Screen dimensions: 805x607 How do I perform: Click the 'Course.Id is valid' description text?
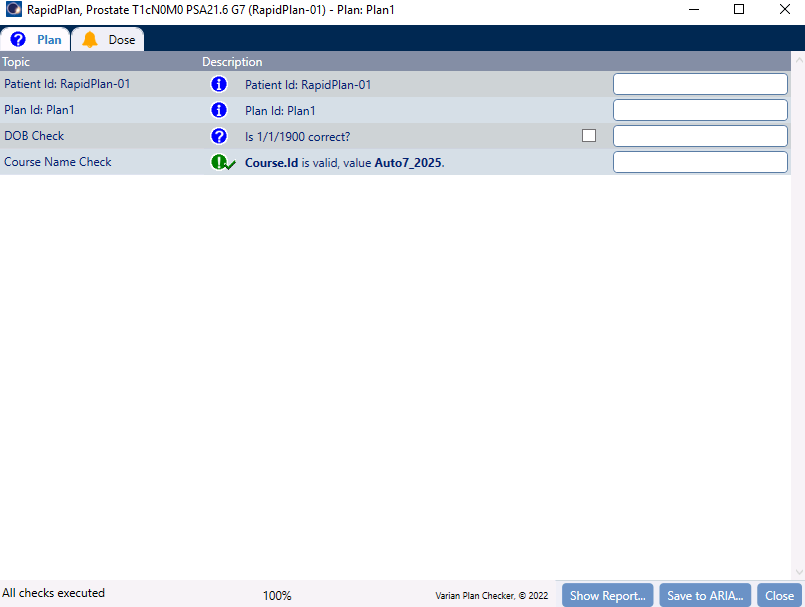tap(344, 163)
